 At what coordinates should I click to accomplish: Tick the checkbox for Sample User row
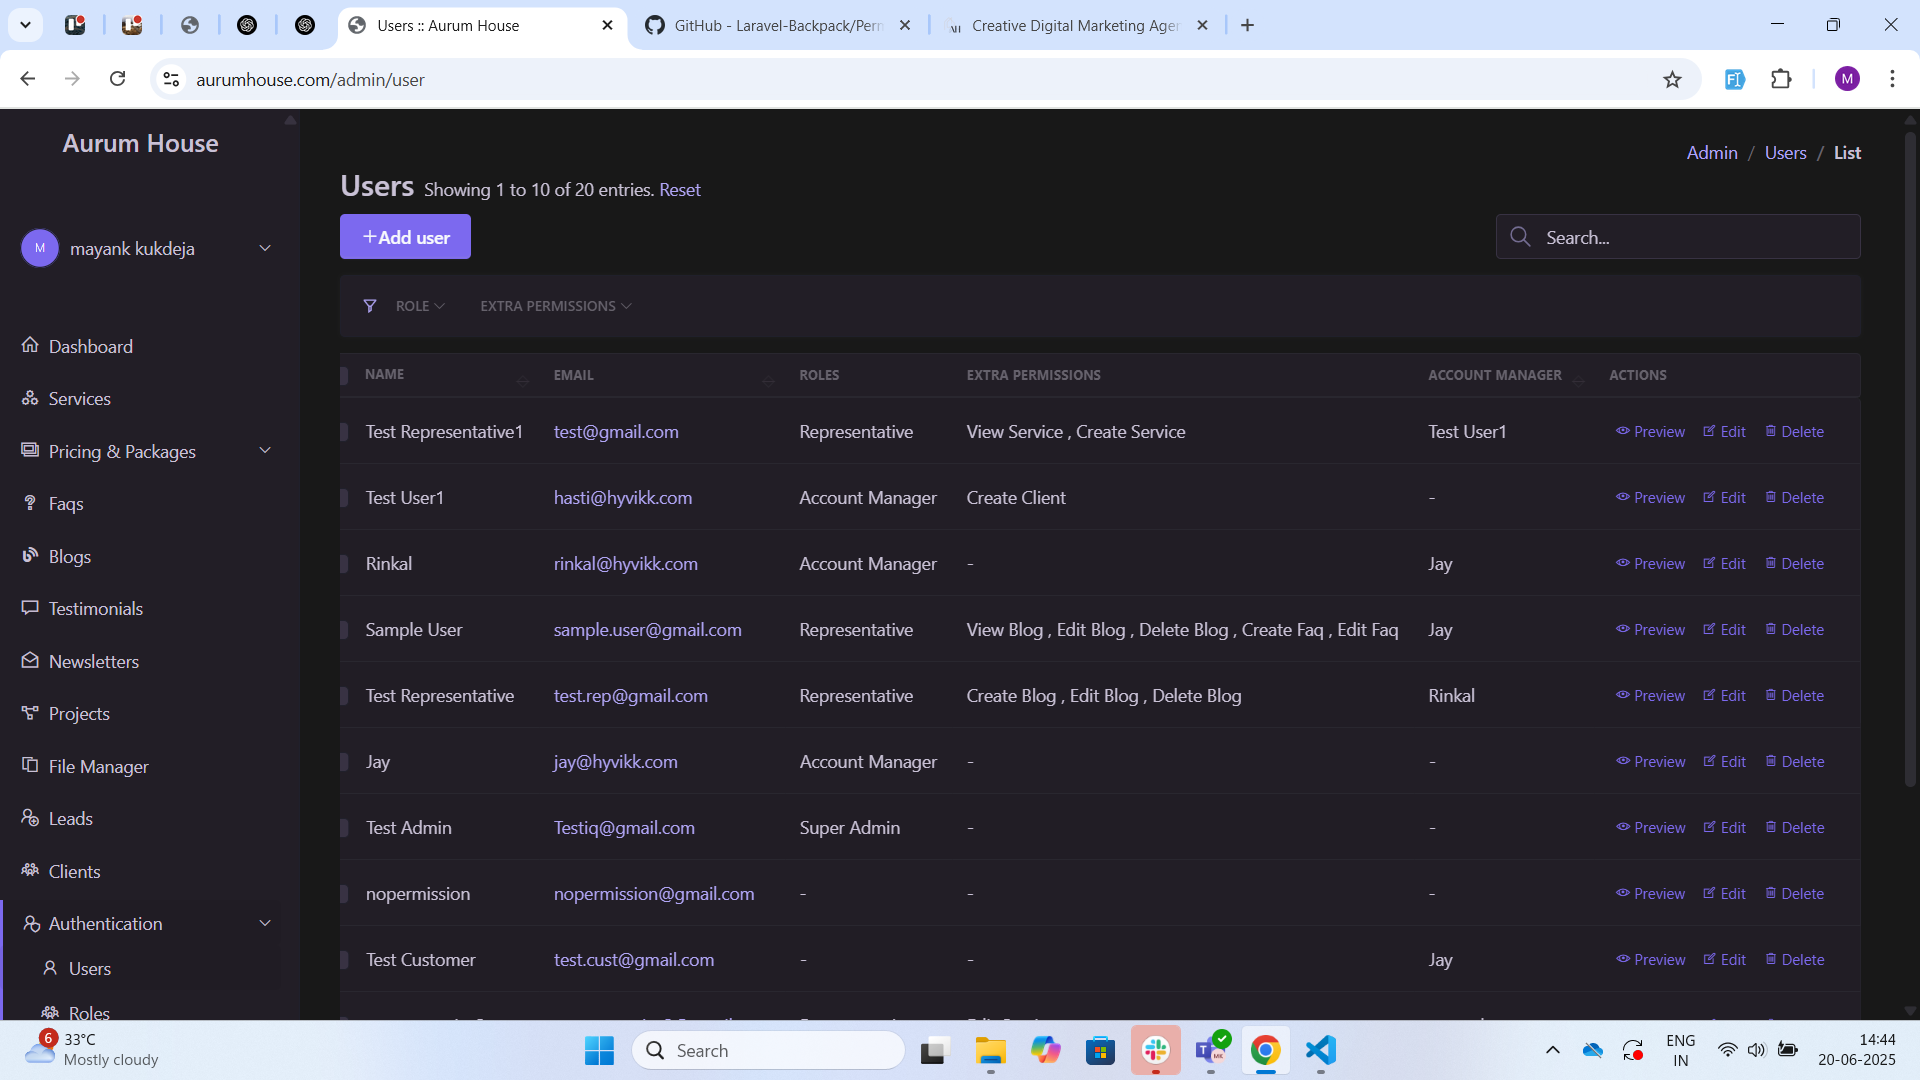point(344,630)
